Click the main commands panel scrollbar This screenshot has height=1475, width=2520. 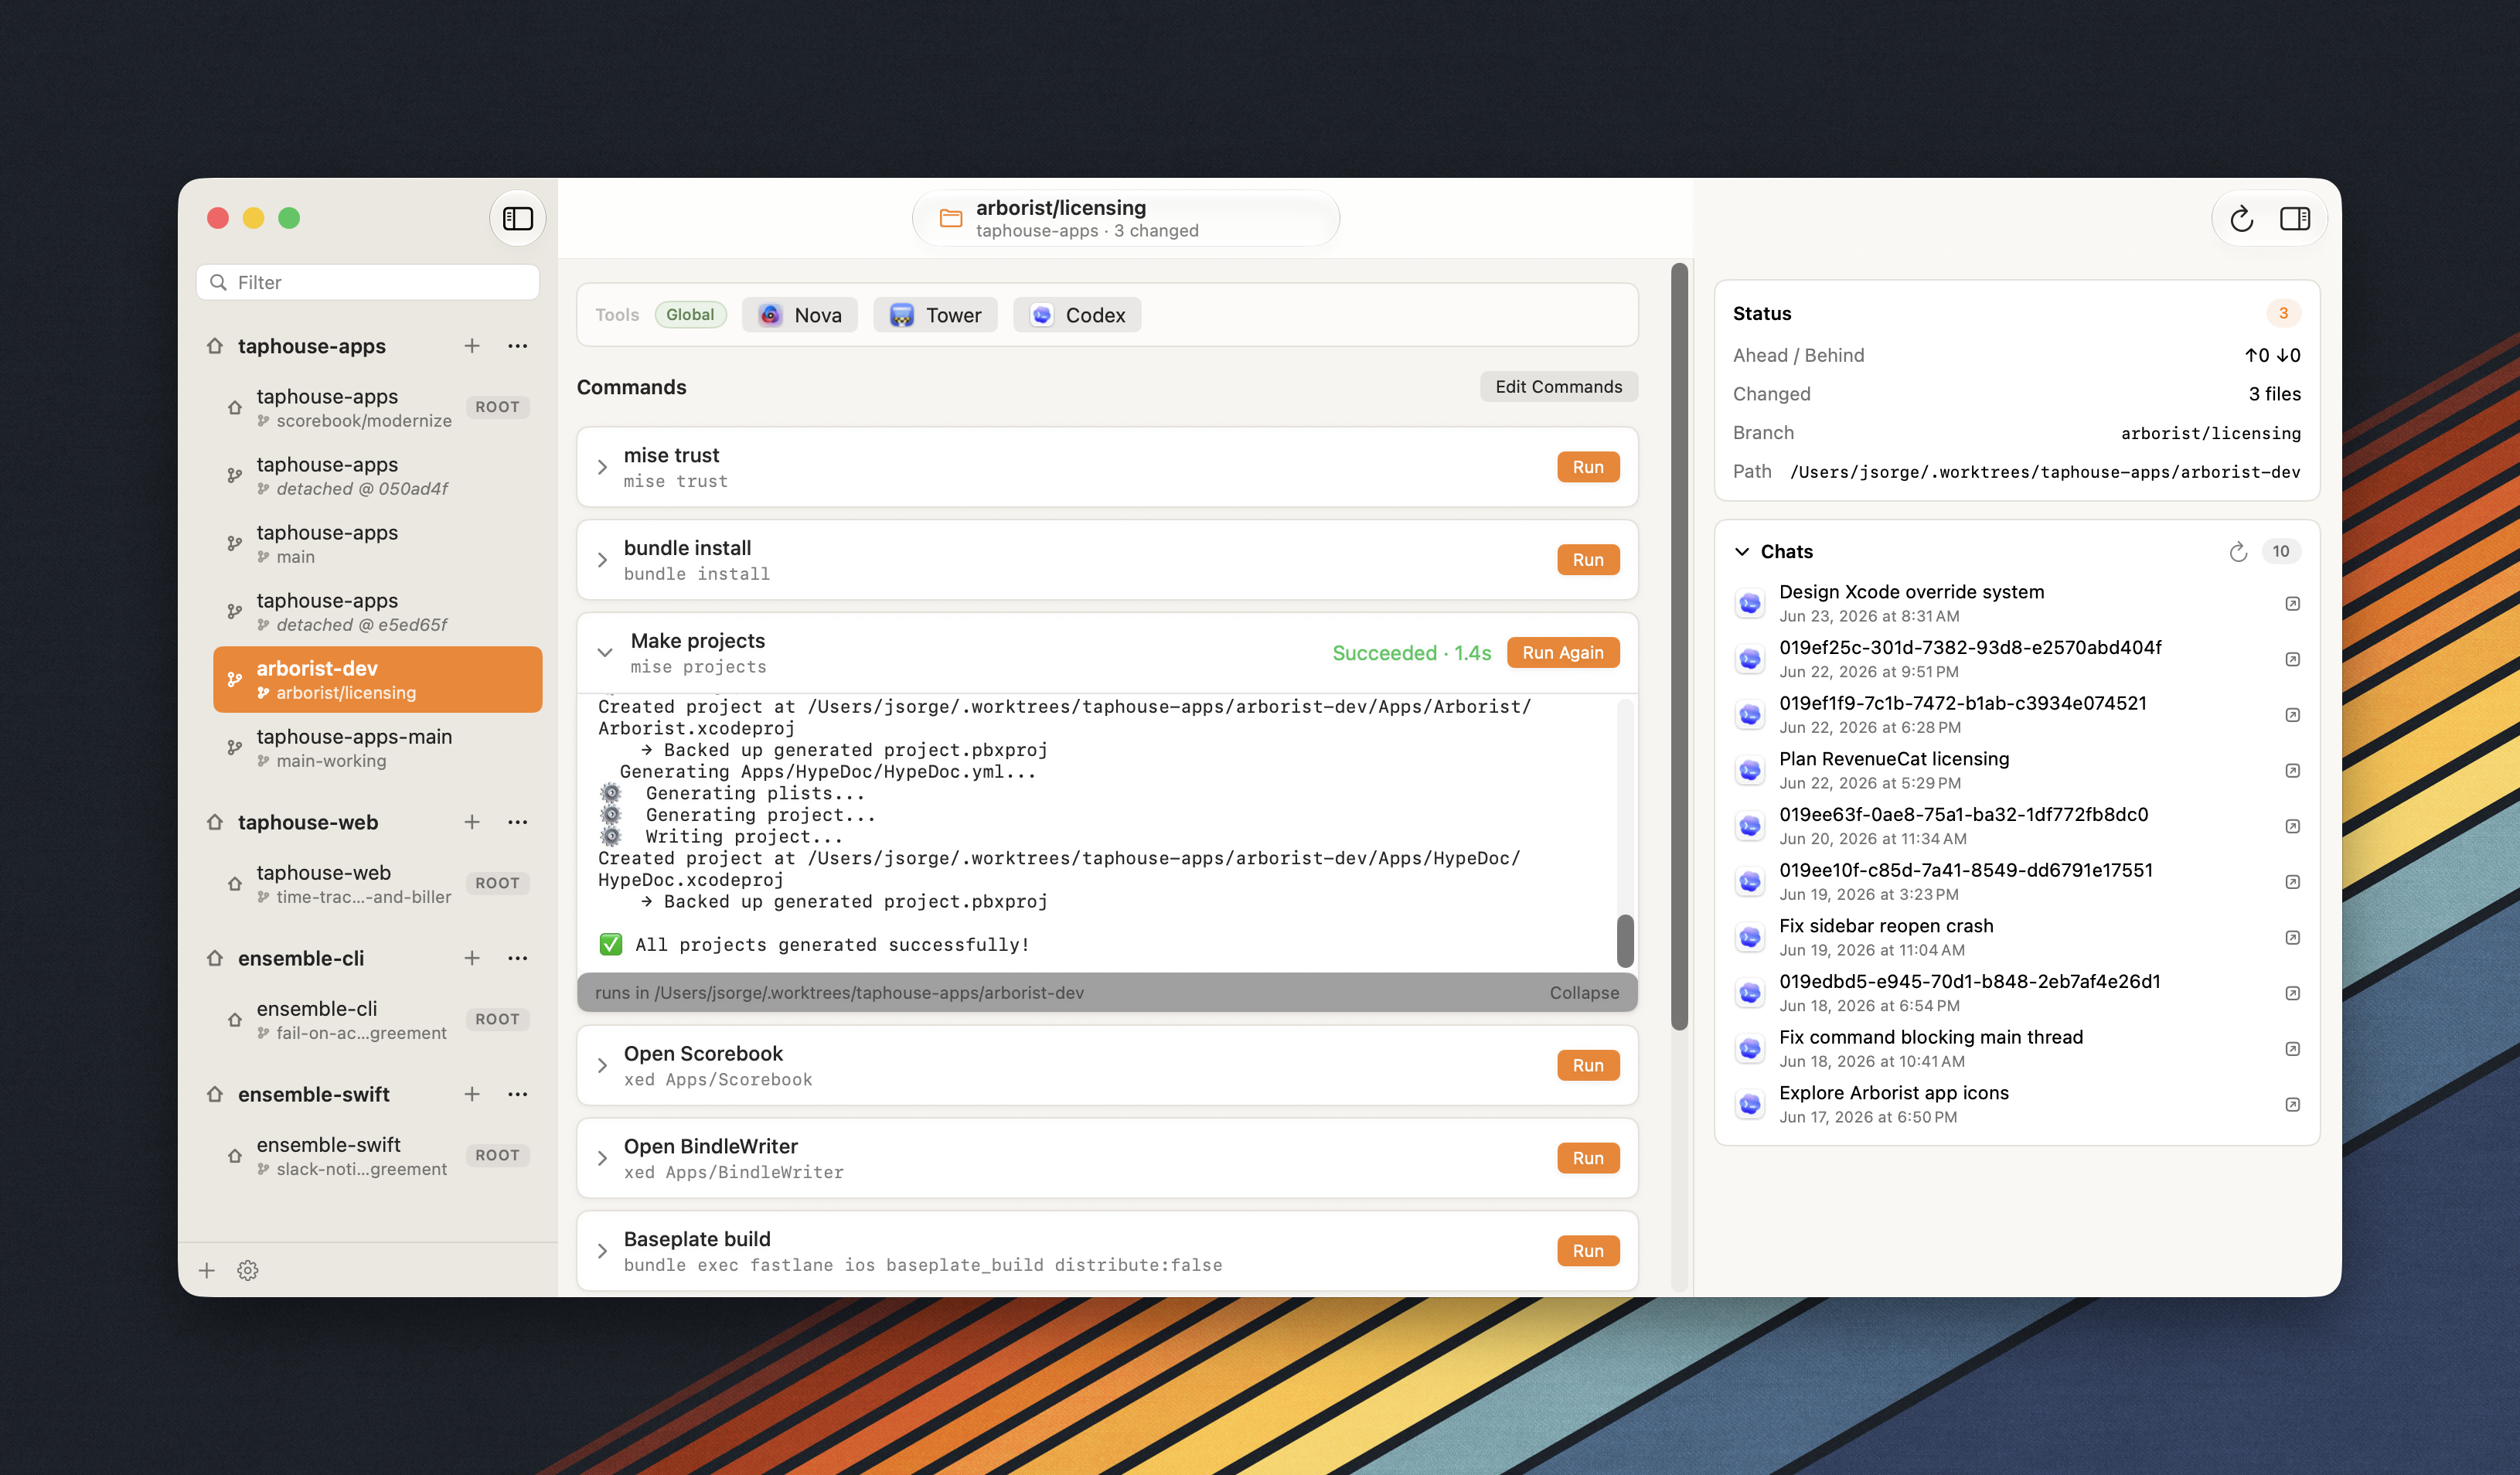click(x=1679, y=646)
